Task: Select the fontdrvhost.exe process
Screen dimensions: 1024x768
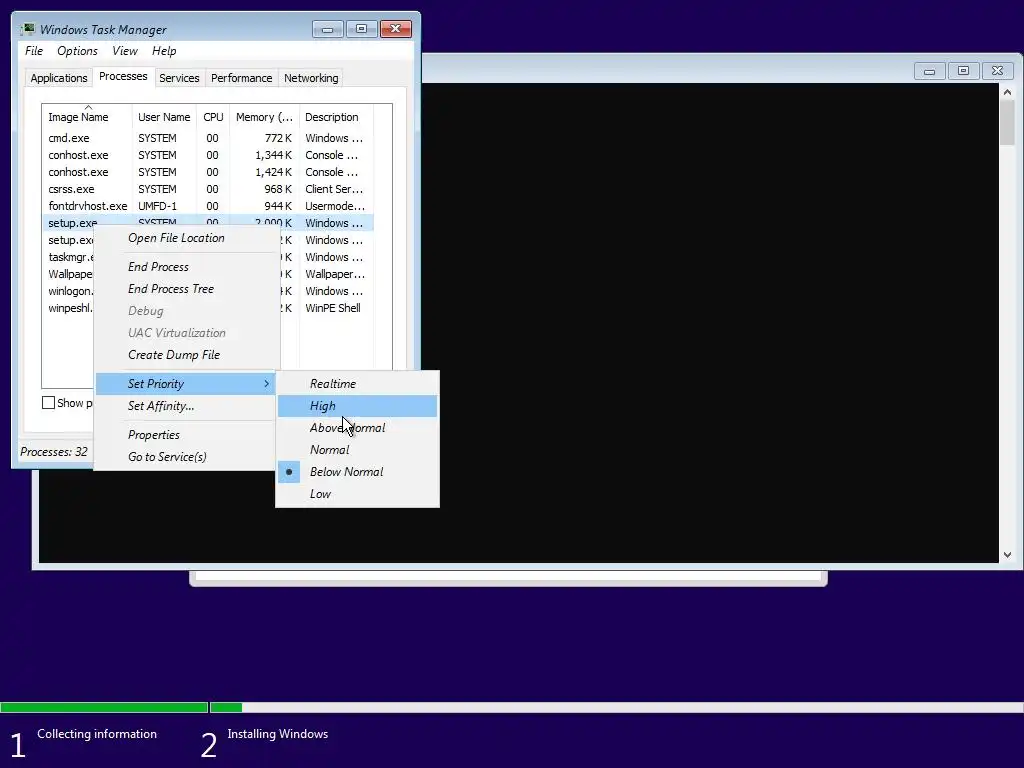Action: point(208,206)
